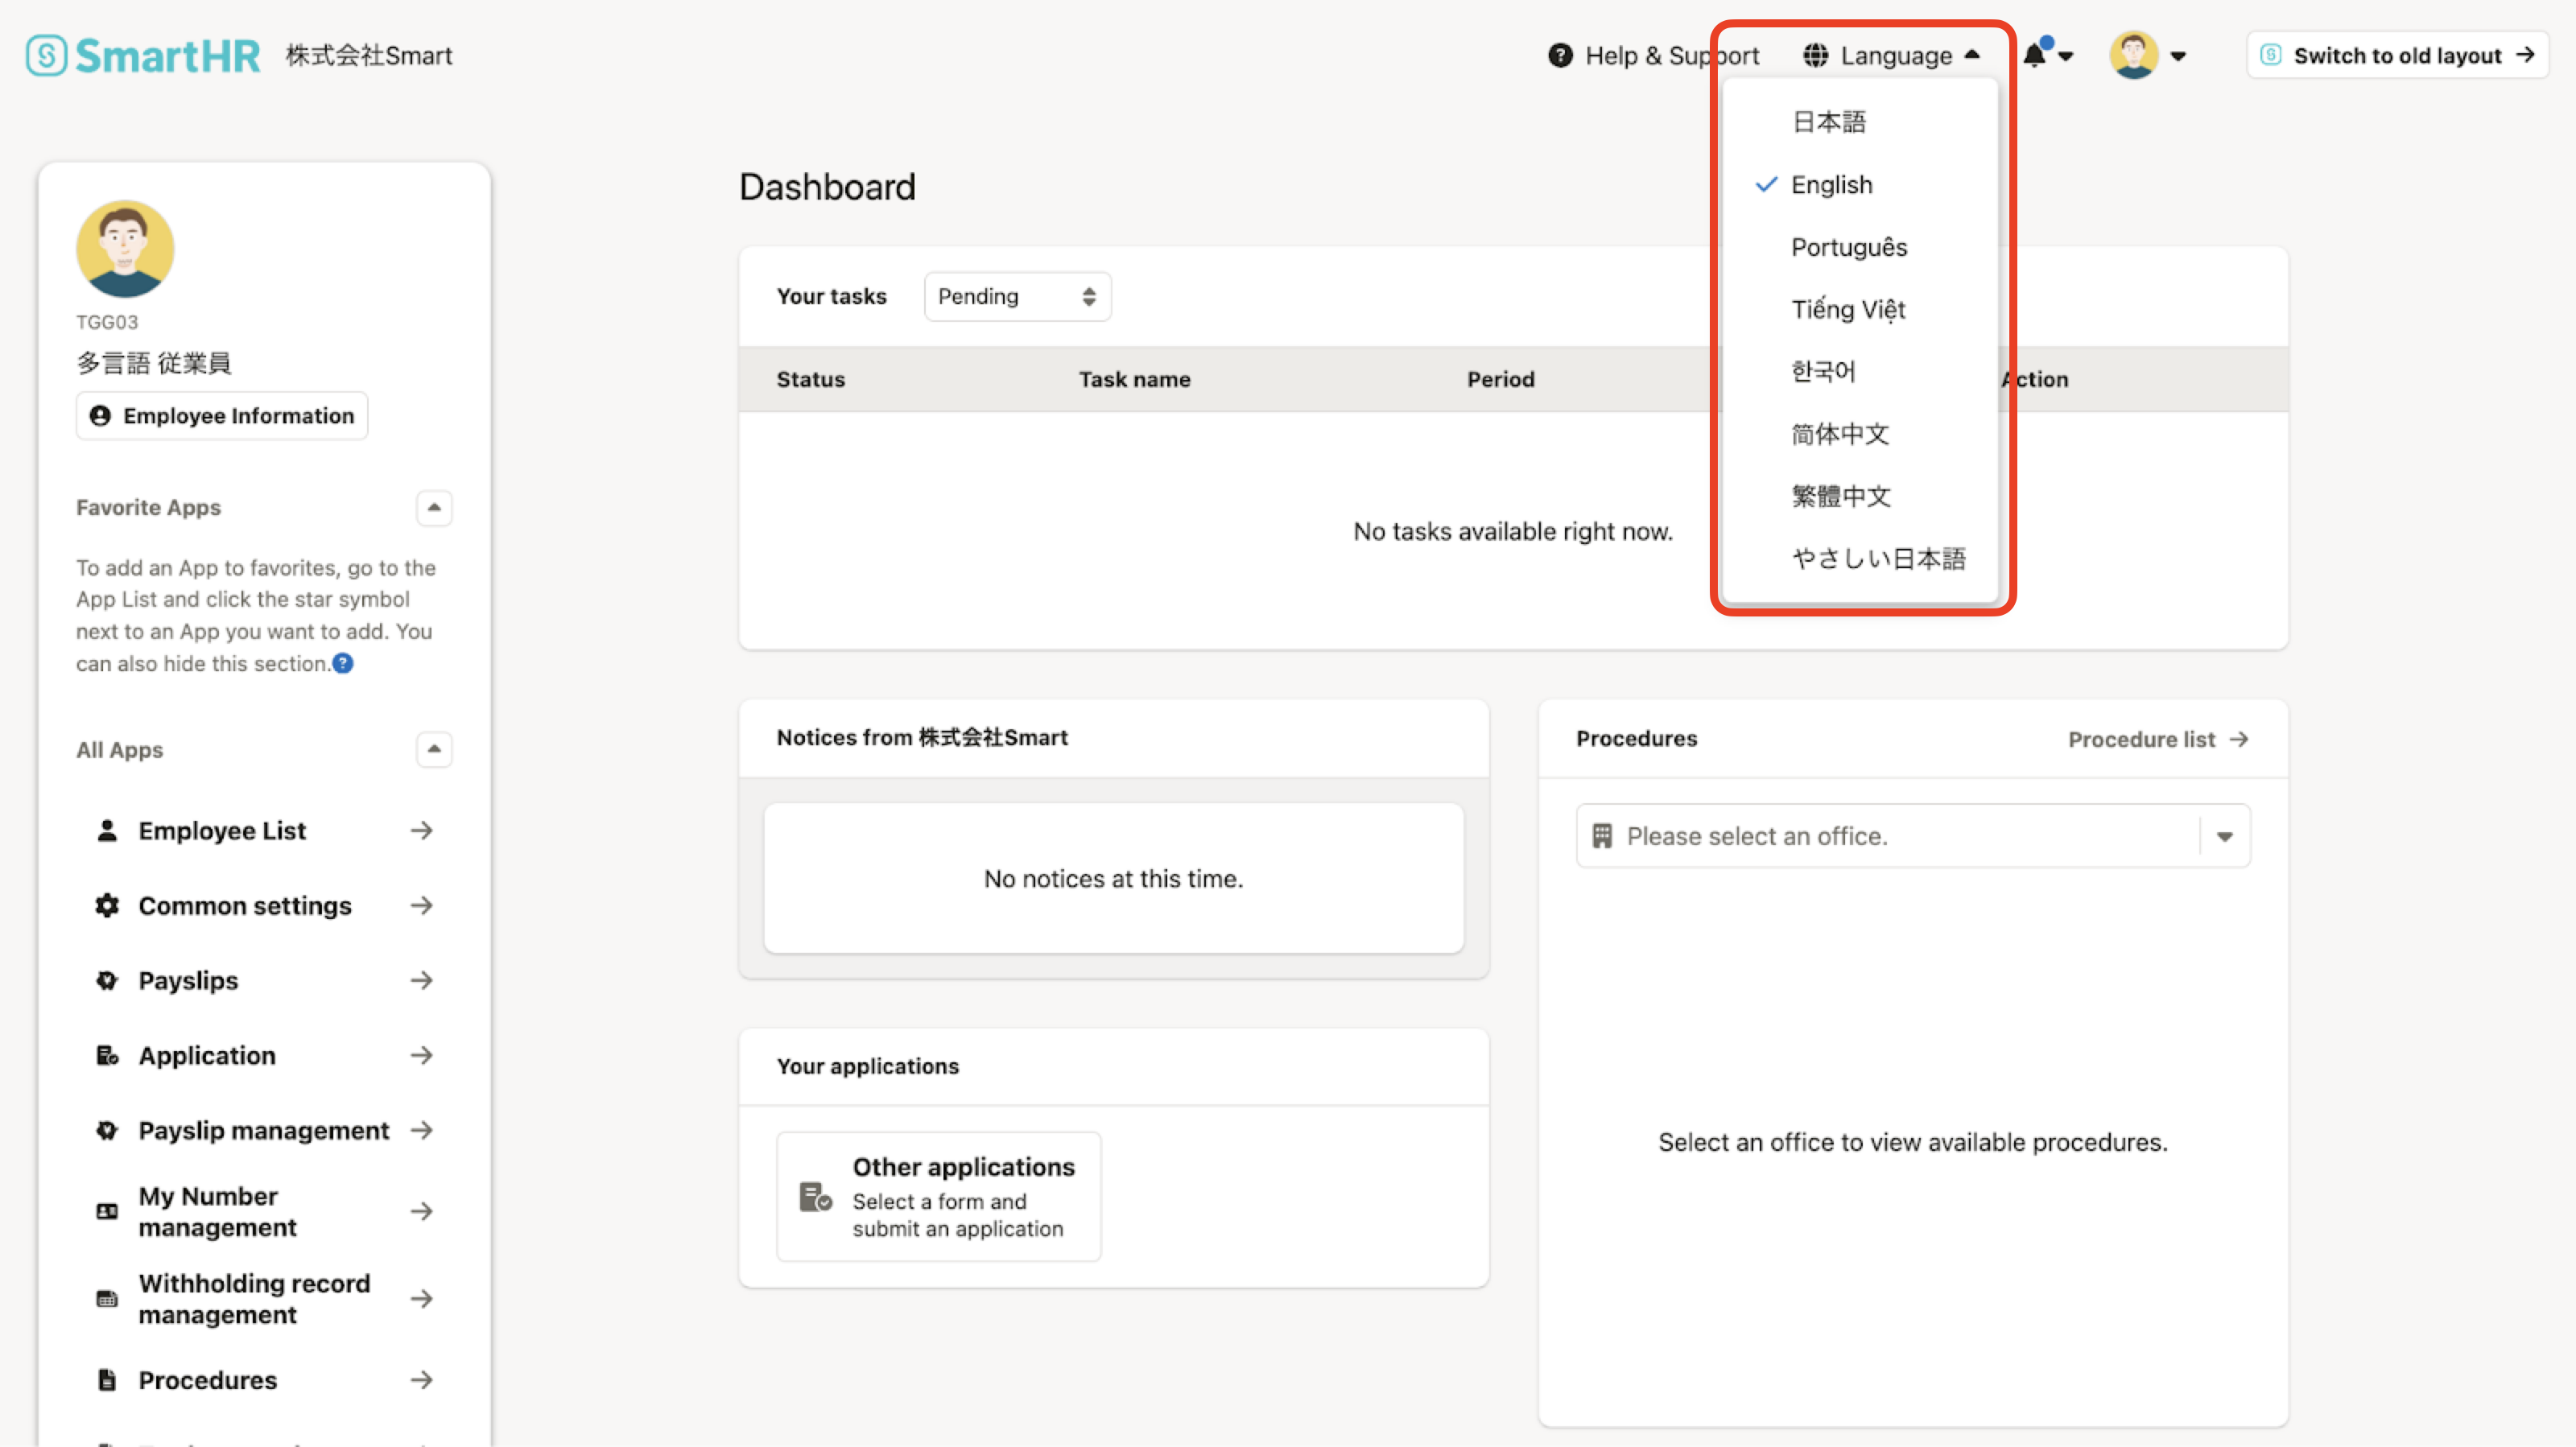This screenshot has width=2576, height=1447.
Task: Choose Português from language list
Action: pyautogui.click(x=1848, y=247)
